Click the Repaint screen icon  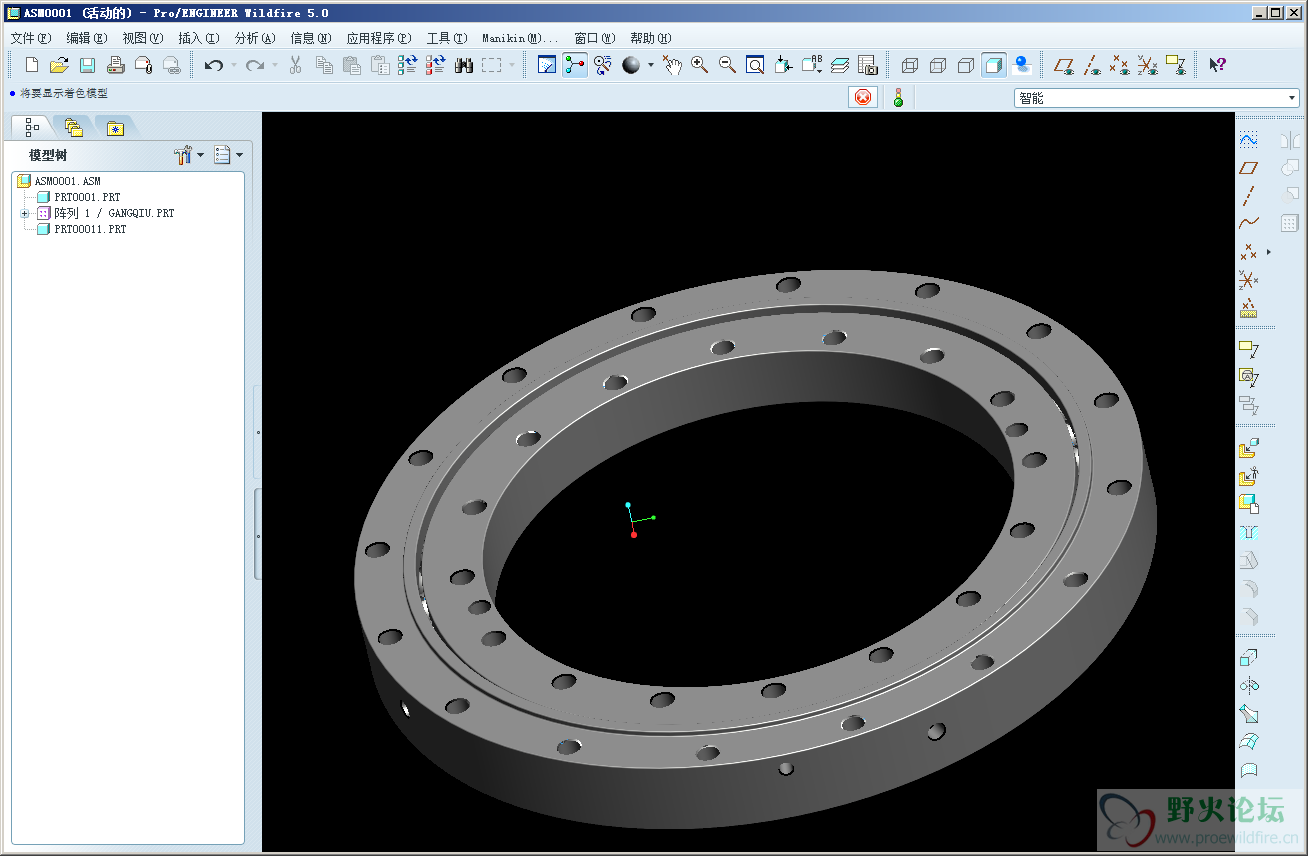pos(547,65)
